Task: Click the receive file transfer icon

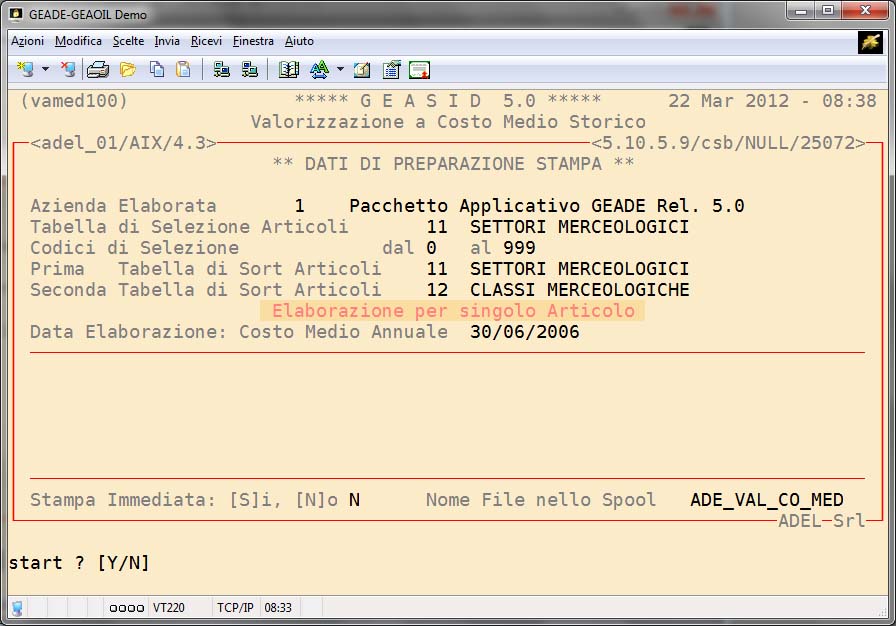Action: point(250,70)
